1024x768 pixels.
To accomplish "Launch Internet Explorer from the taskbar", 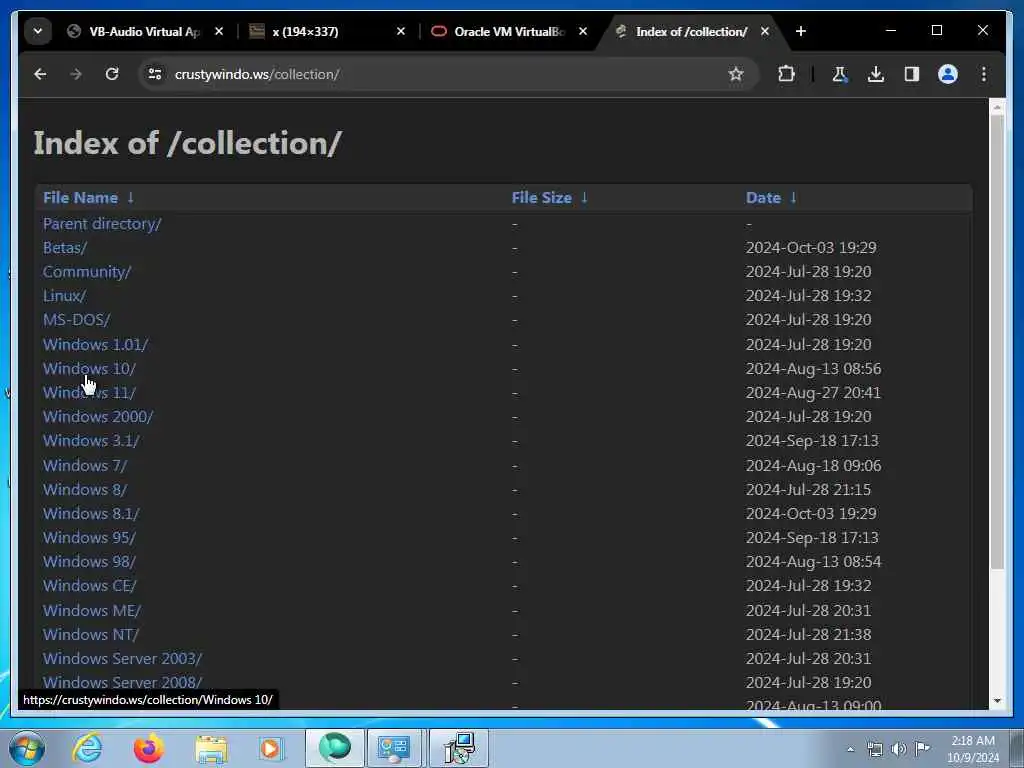I will [x=88, y=748].
